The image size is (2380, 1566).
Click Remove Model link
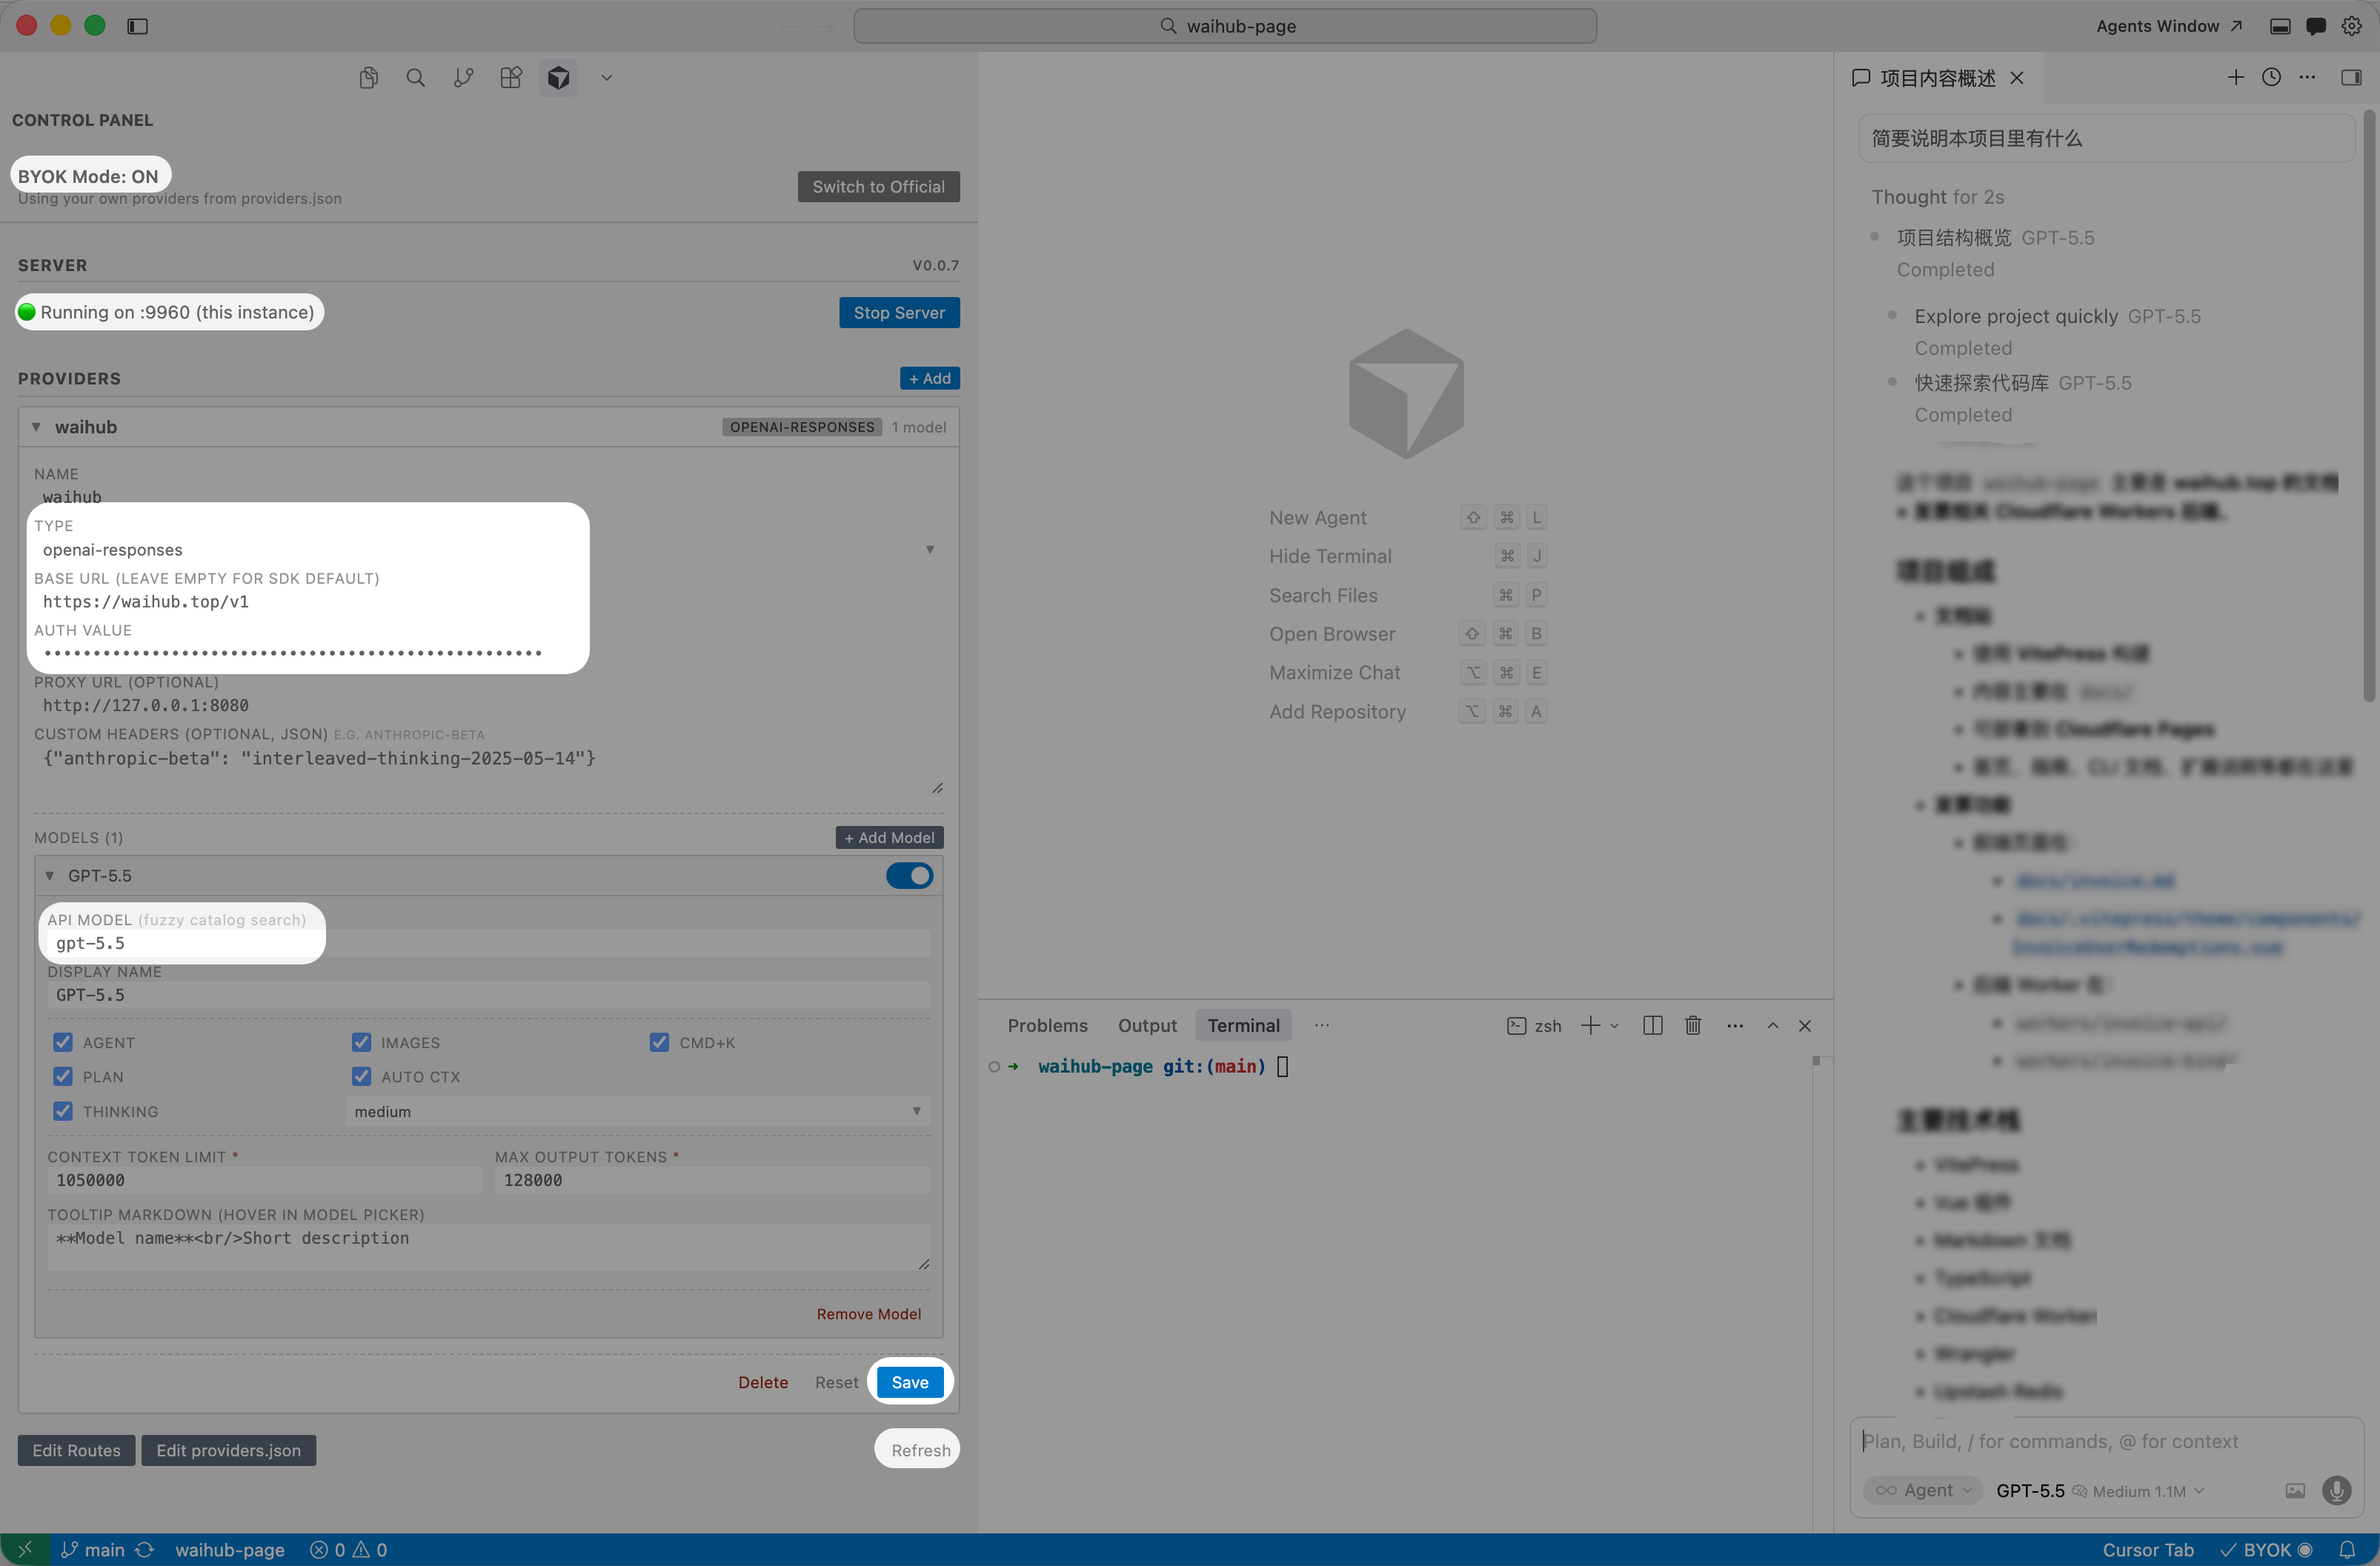point(869,1314)
